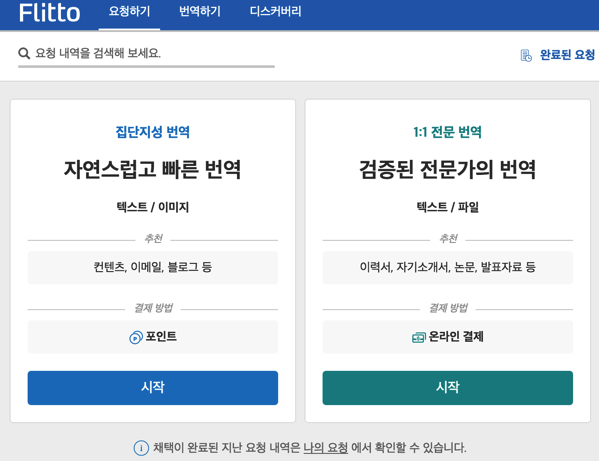This screenshot has width=599, height=461.
Task: Switch to the 번역하기 tab
Action: [200, 11]
